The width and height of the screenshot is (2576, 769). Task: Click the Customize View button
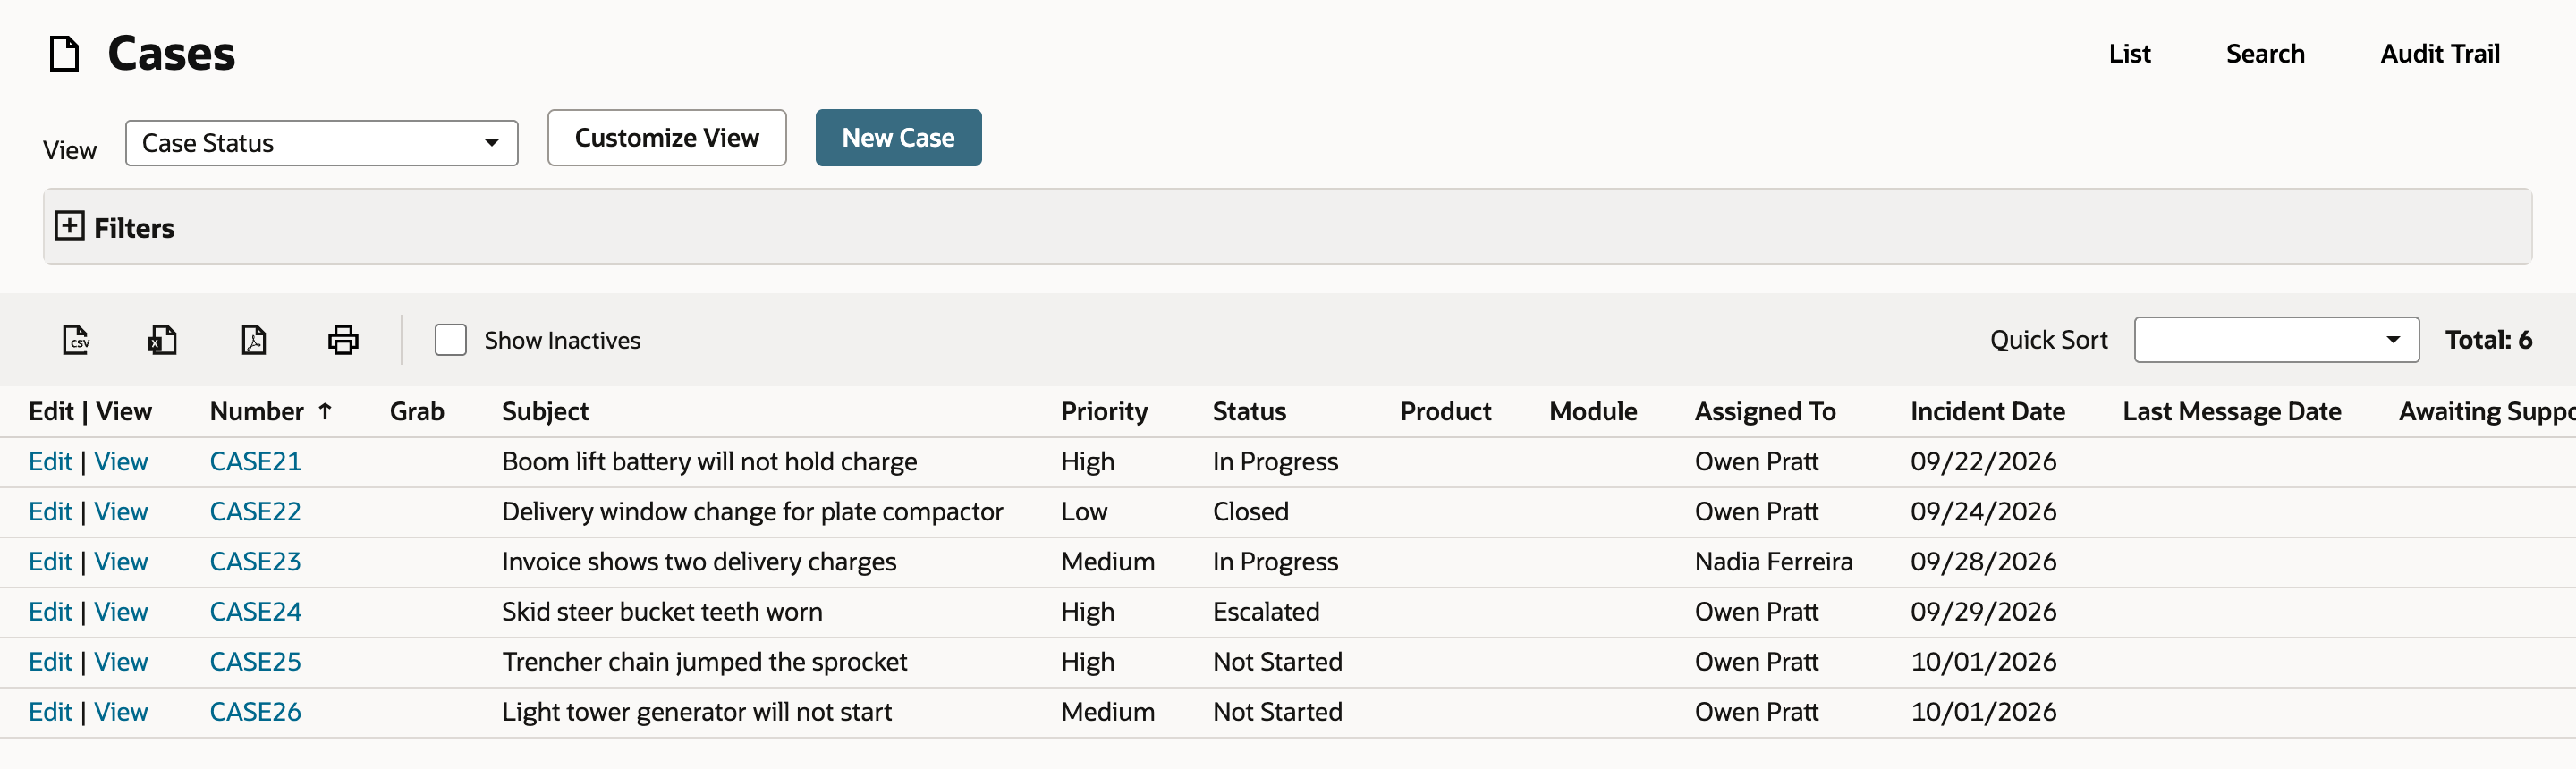[x=667, y=138]
